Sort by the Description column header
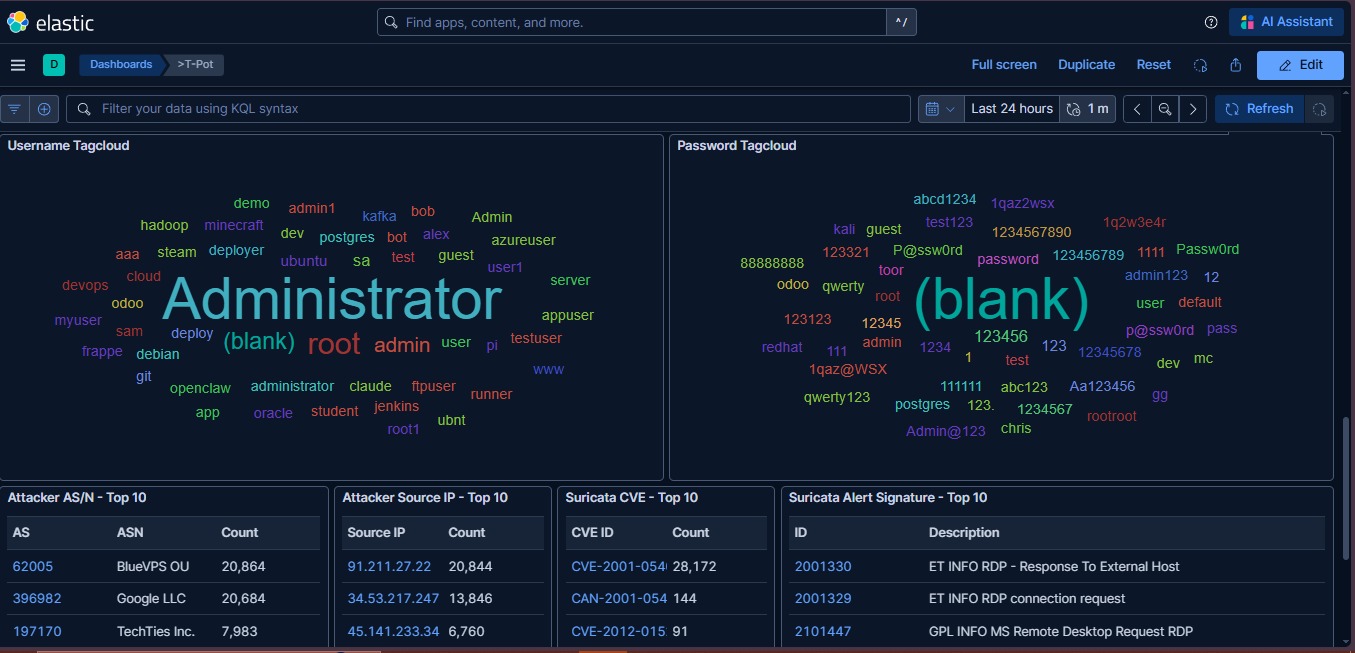1355x653 pixels. pyautogui.click(x=964, y=533)
